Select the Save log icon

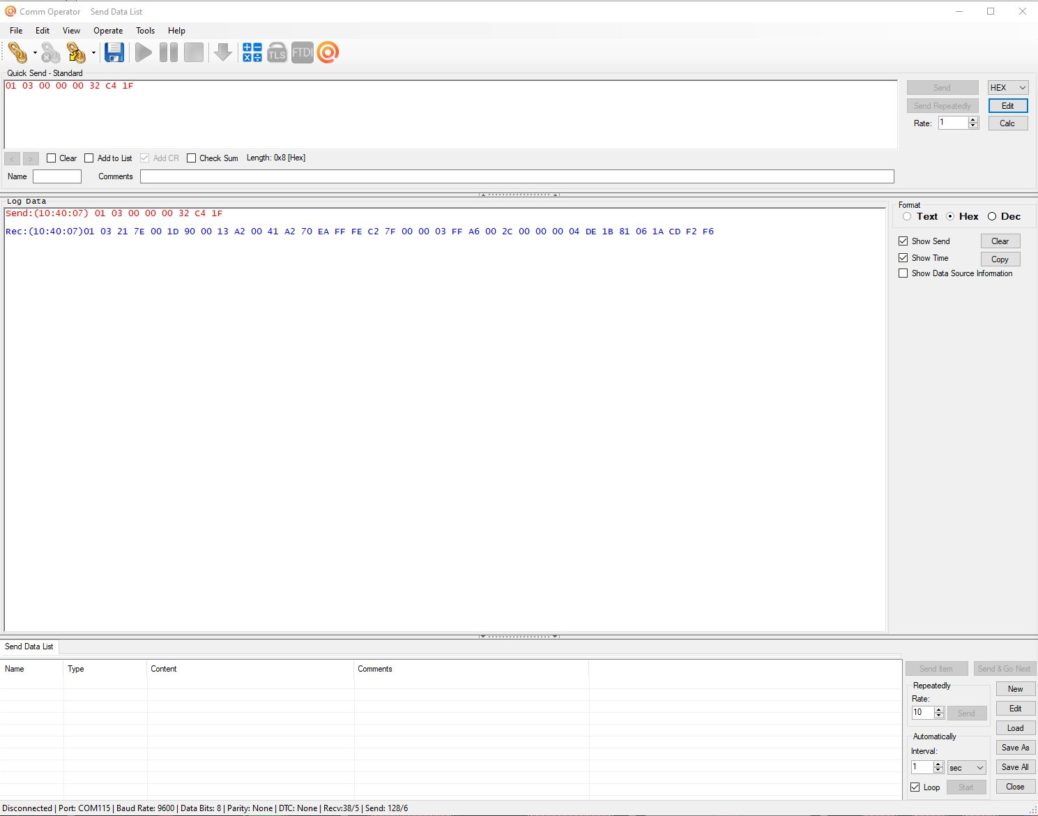pos(113,52)
